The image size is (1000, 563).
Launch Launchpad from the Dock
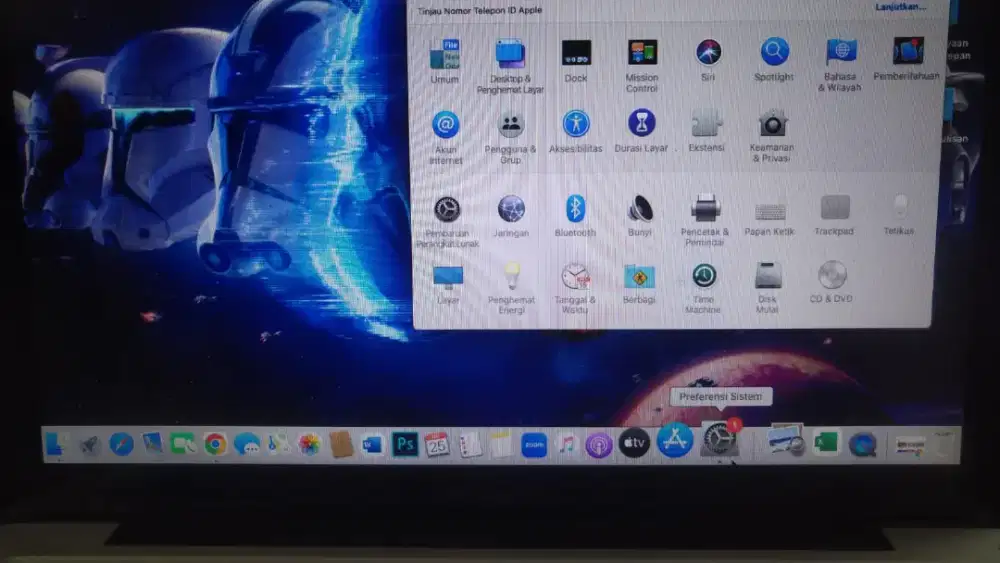(89, 444)
